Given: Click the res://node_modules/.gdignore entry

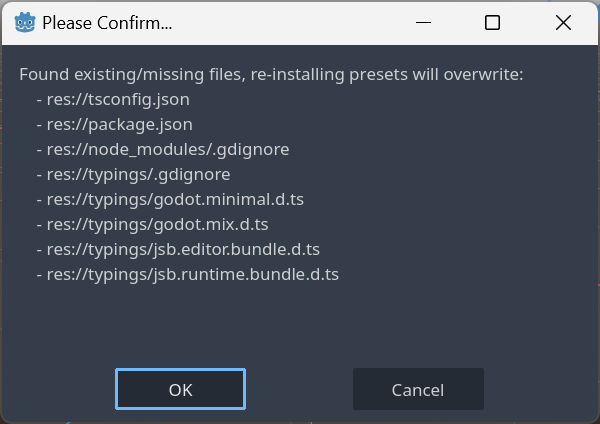Looking at the screenshot, I should click(163, 149).
